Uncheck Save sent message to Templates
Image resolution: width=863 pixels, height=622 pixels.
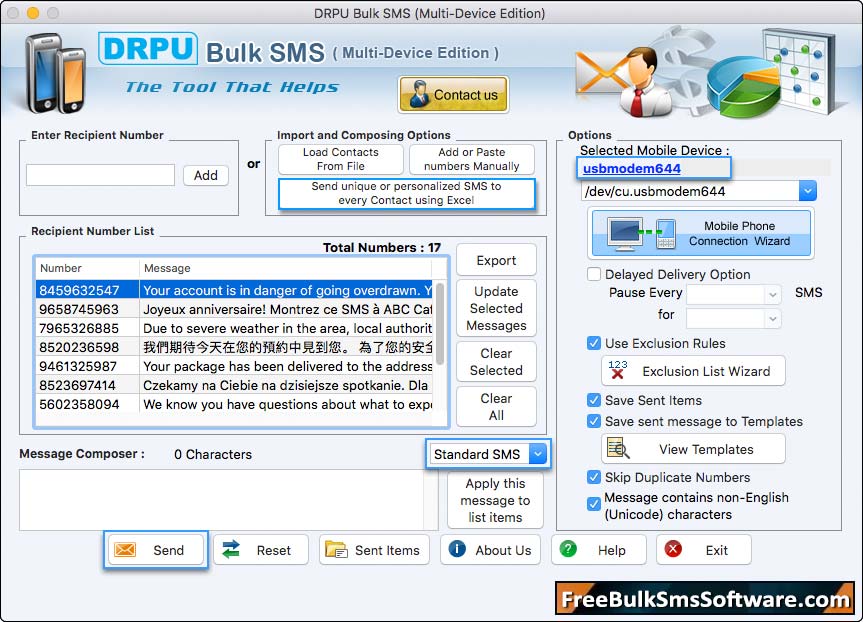point(594,421)
